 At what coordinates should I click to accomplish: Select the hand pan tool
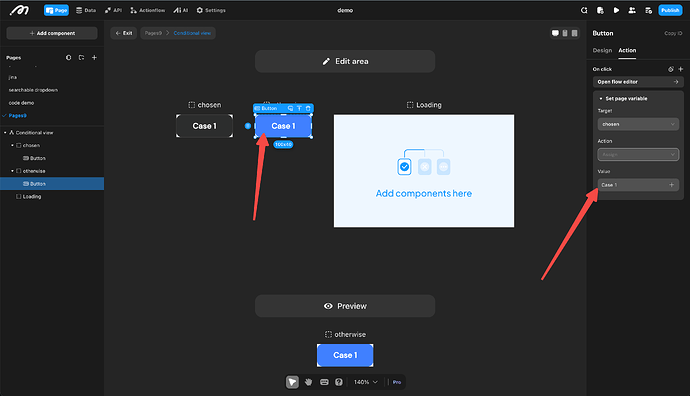click(x=308, y=382)
